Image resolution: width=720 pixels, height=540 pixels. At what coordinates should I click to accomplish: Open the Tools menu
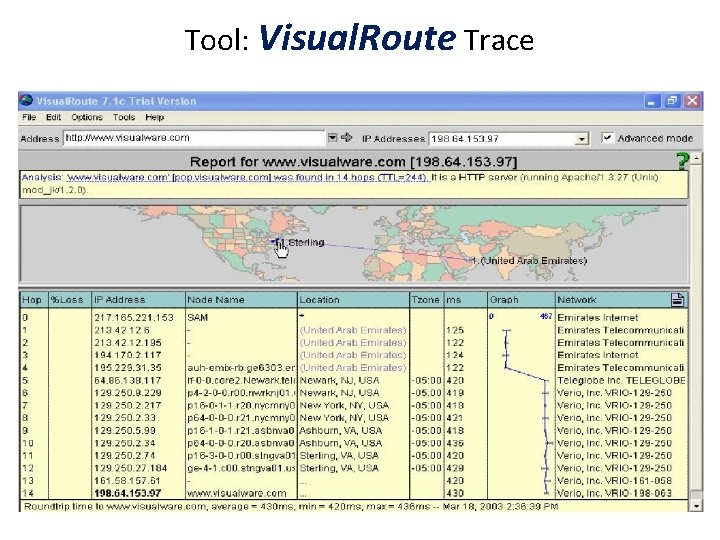(x=124, y=117)
